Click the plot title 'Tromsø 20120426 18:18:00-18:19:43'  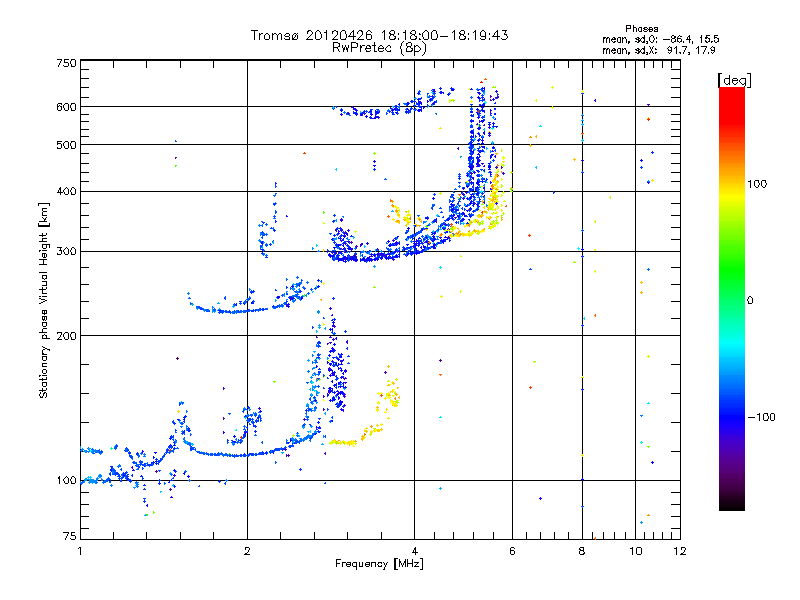(x=379, y=35)
